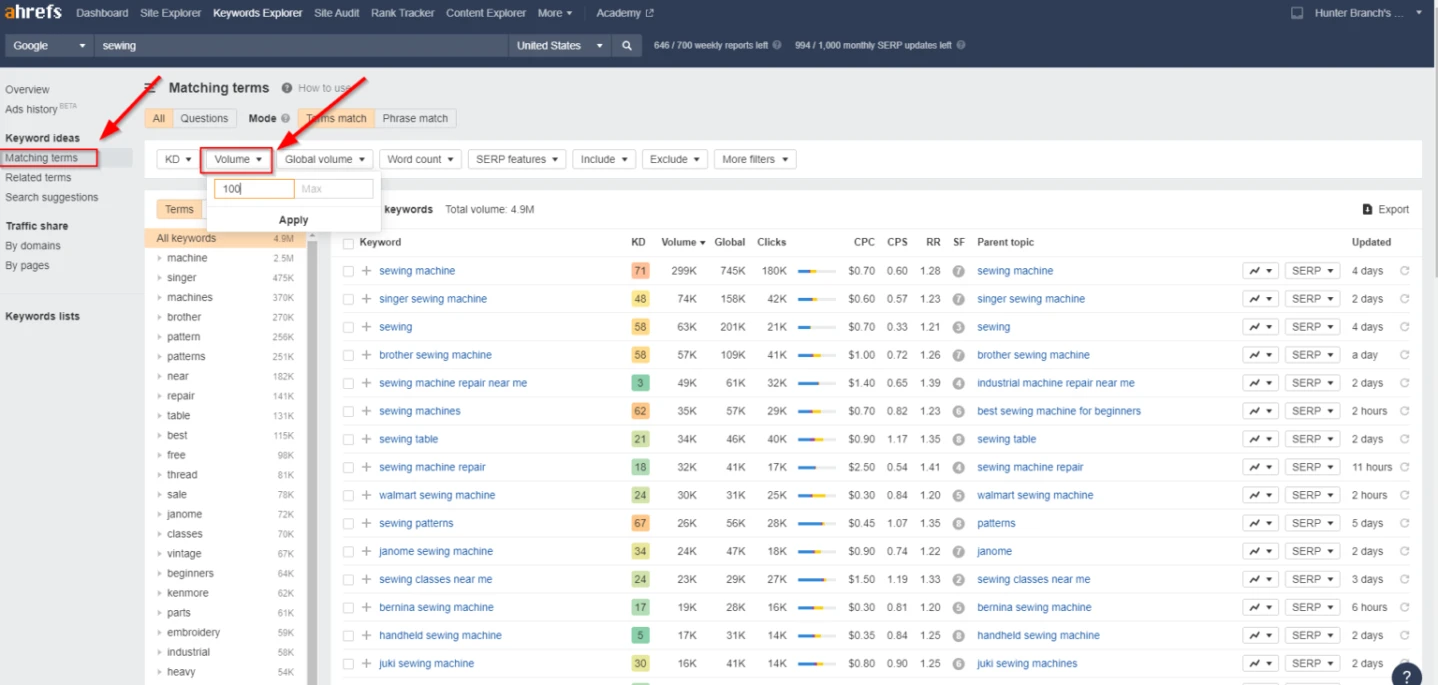Open Search suggestions in sidebar

pos(52,198)
